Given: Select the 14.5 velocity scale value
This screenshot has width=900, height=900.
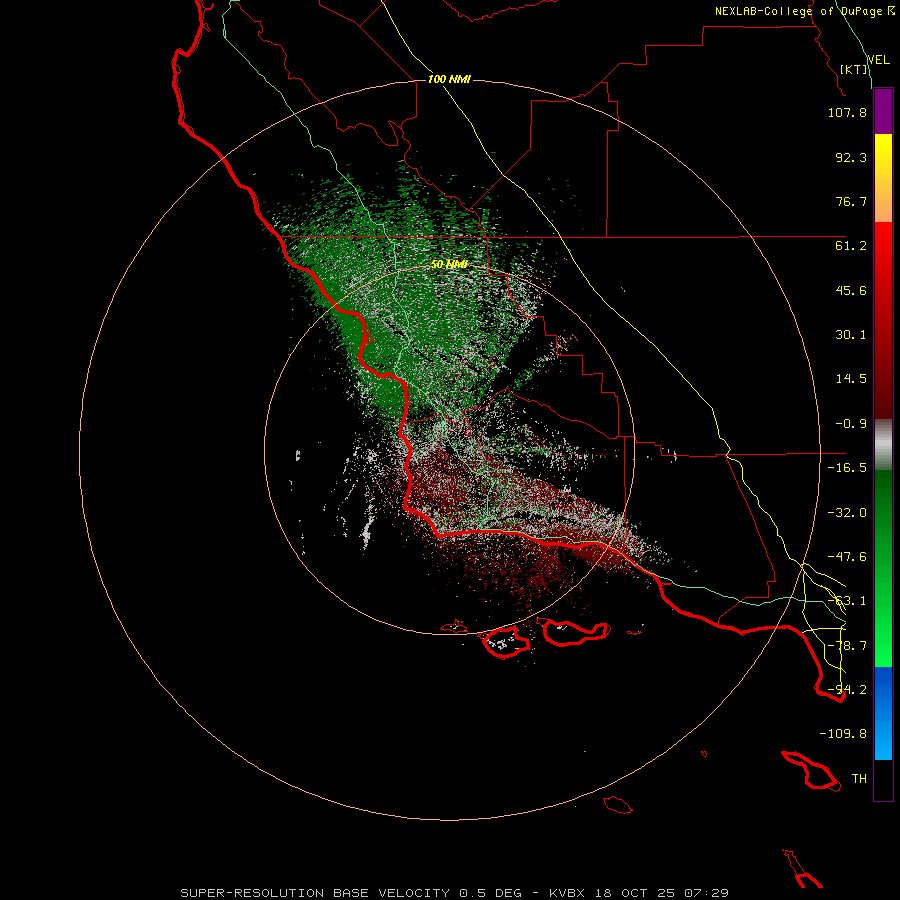Looking at the screenshot, I should pyautogui.click(x=851, y=379).
